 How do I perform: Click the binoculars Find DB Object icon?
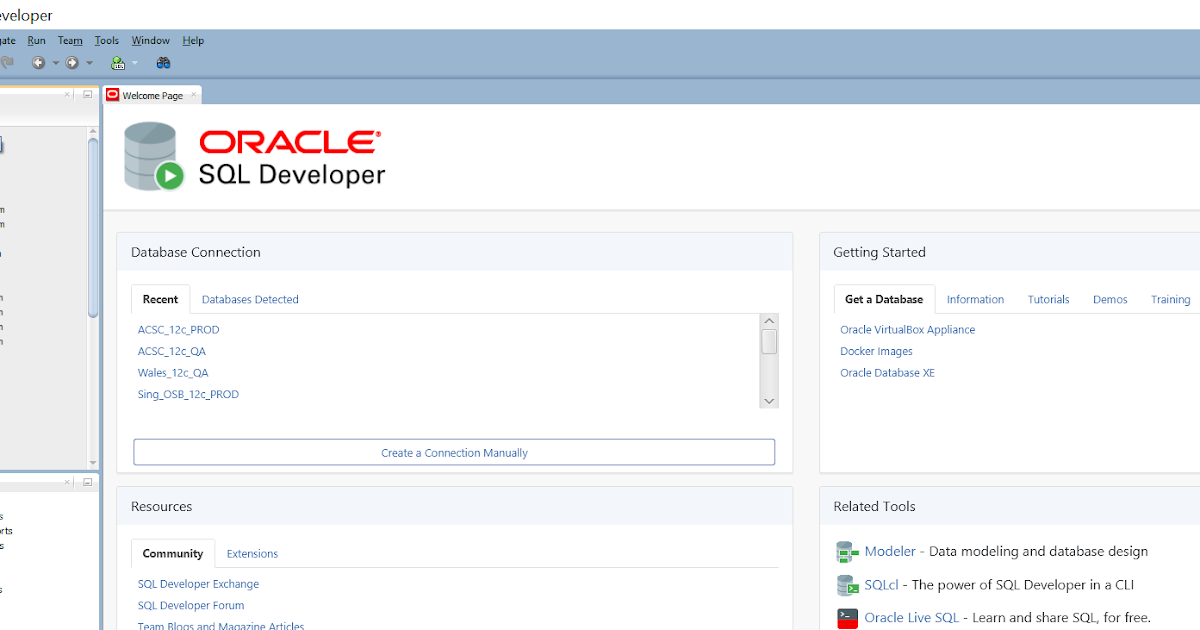(163, 63)
